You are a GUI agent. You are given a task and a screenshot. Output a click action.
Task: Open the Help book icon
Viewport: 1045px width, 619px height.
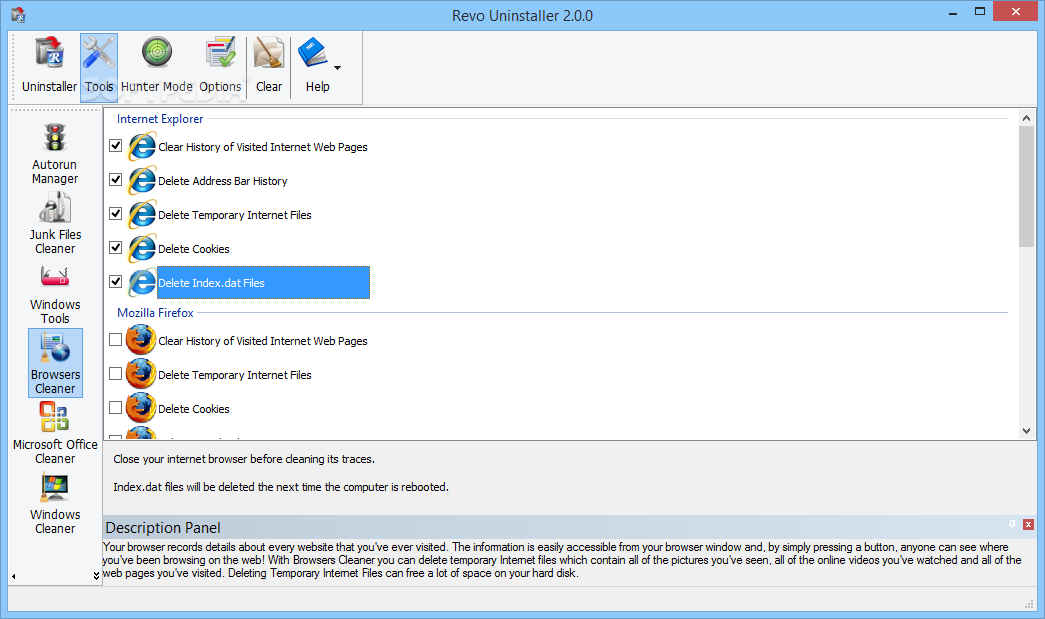[x=313, y=53]
